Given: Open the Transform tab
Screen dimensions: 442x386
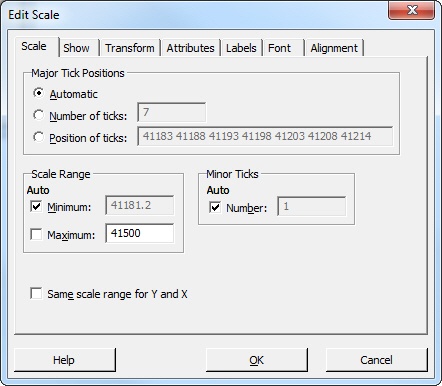Looking at the screenshot, I should pos(130,48).
